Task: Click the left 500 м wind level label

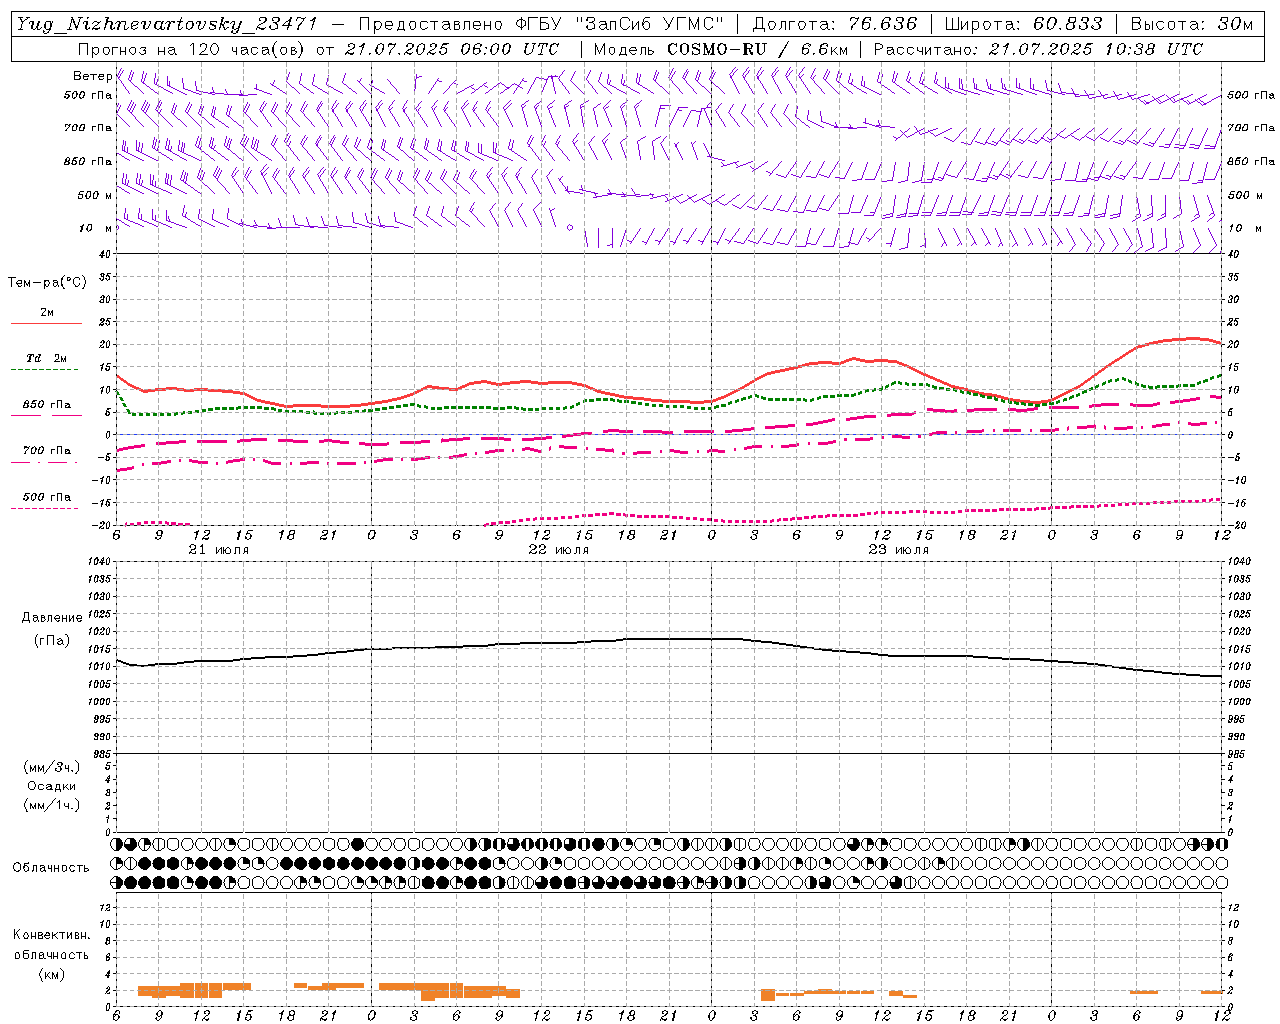Action: (95, 195)
